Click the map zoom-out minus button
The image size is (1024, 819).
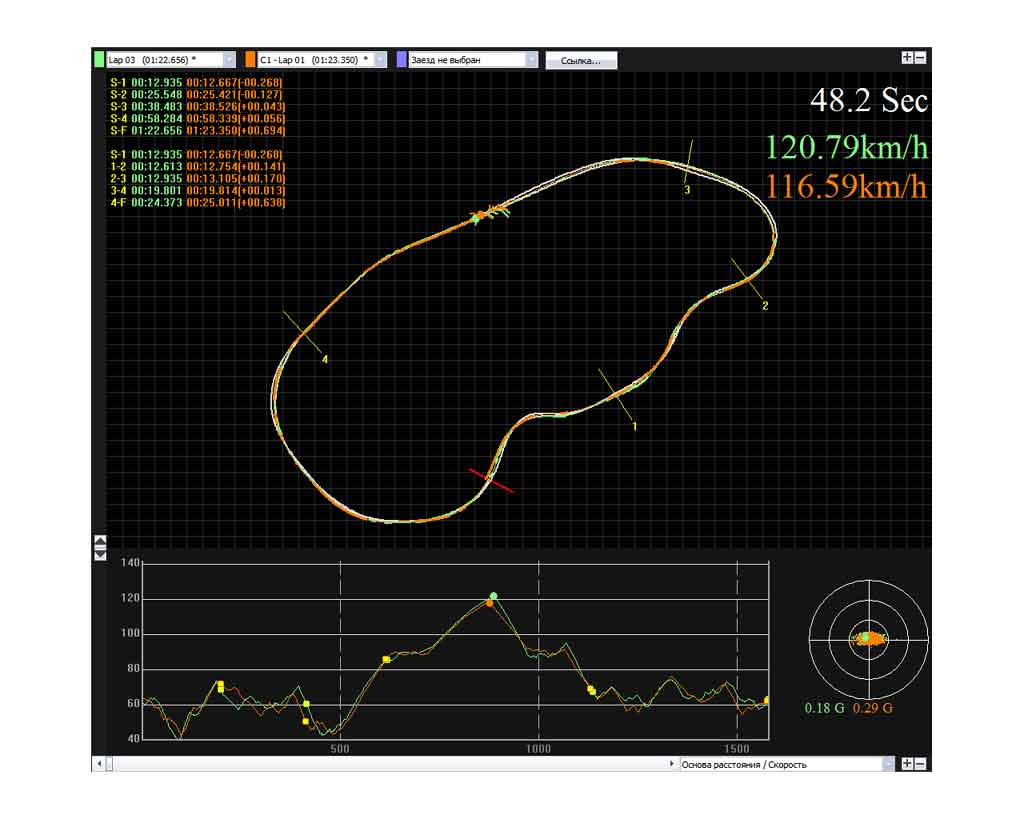click(x=920, y=58)
